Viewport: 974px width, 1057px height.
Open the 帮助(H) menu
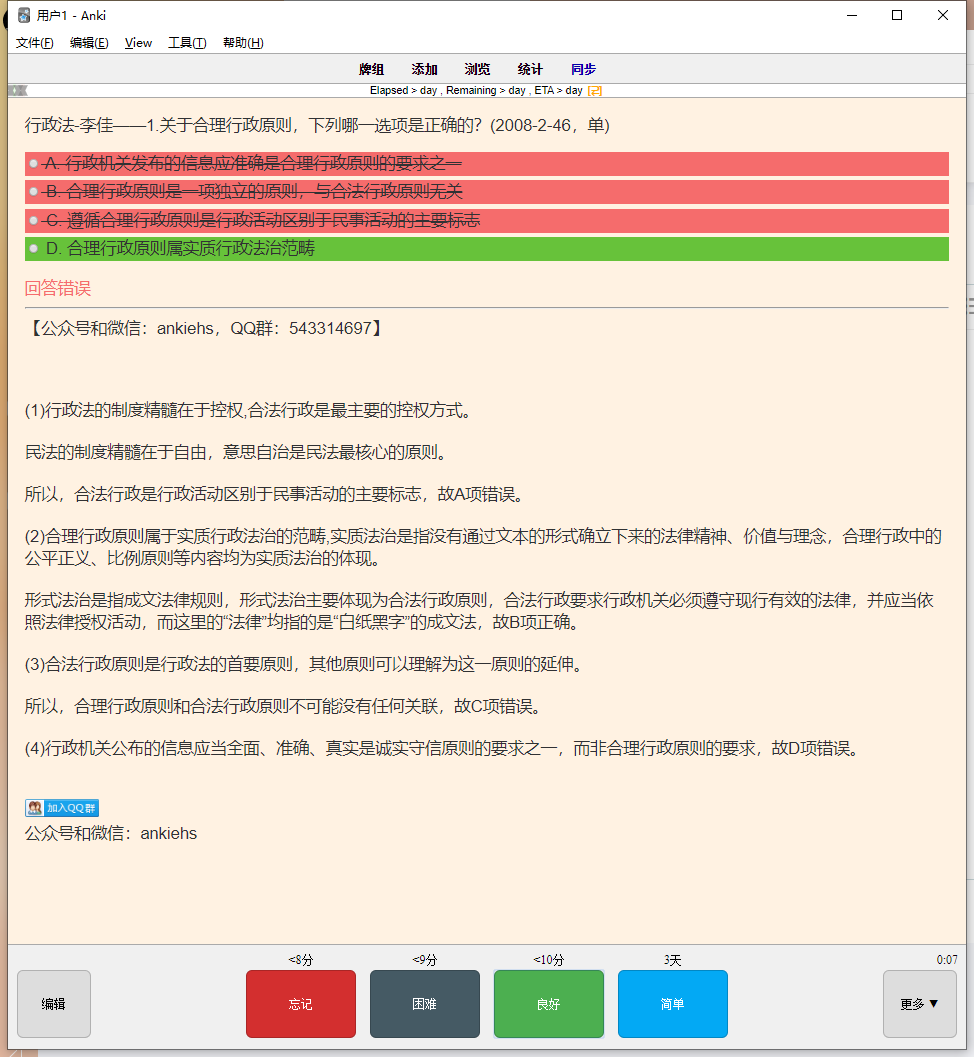[243, 43]
